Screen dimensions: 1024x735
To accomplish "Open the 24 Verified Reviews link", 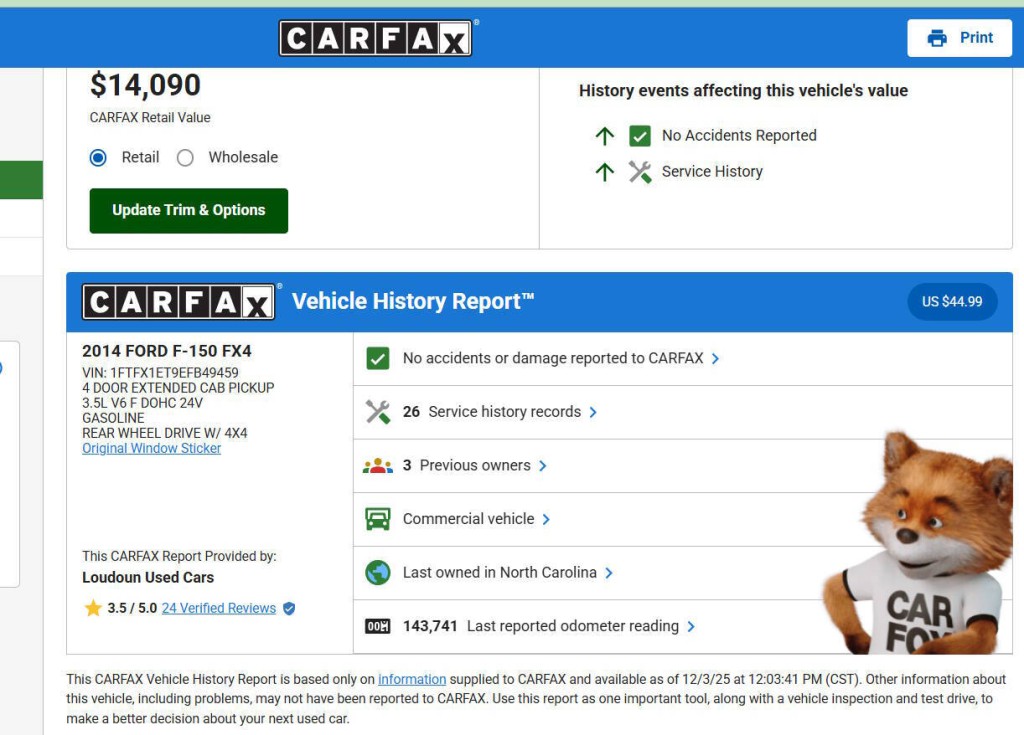I will [x=219, y=608].
